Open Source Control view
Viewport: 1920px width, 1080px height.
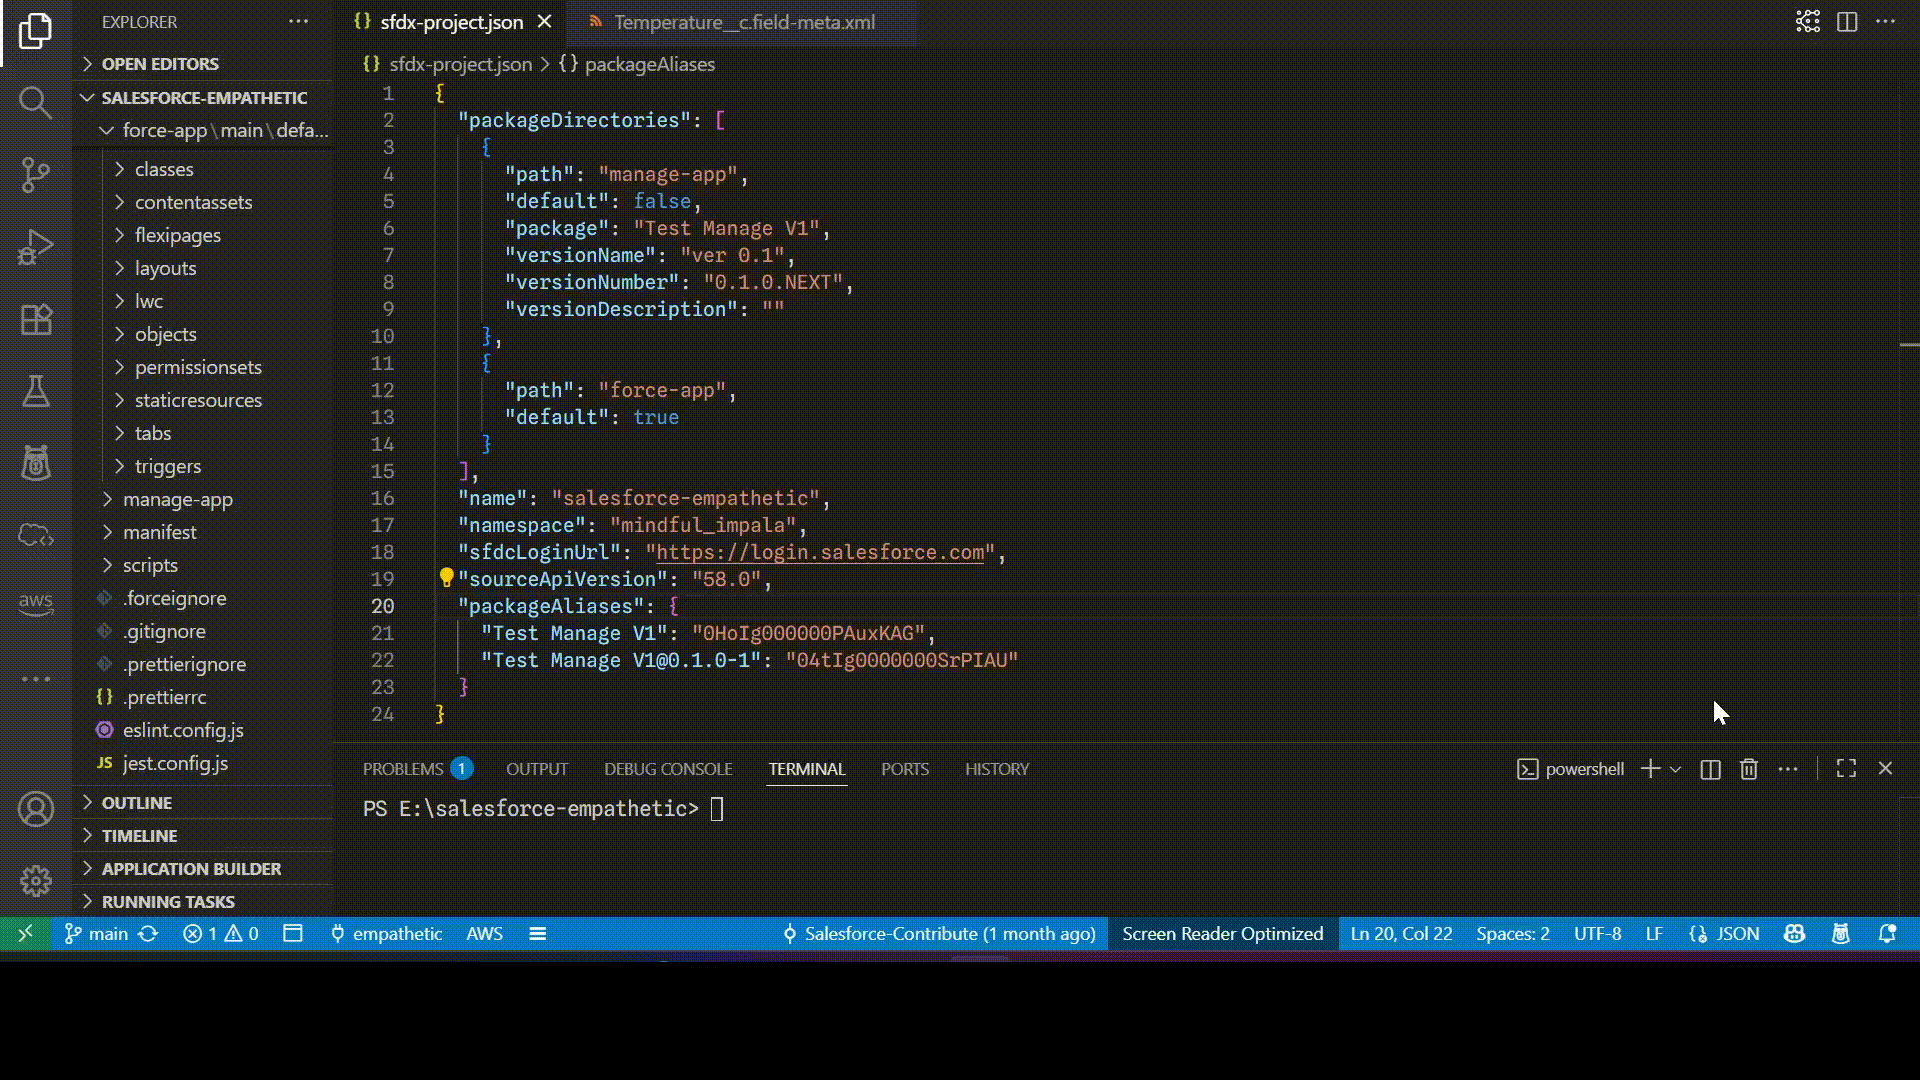point(35,175)
